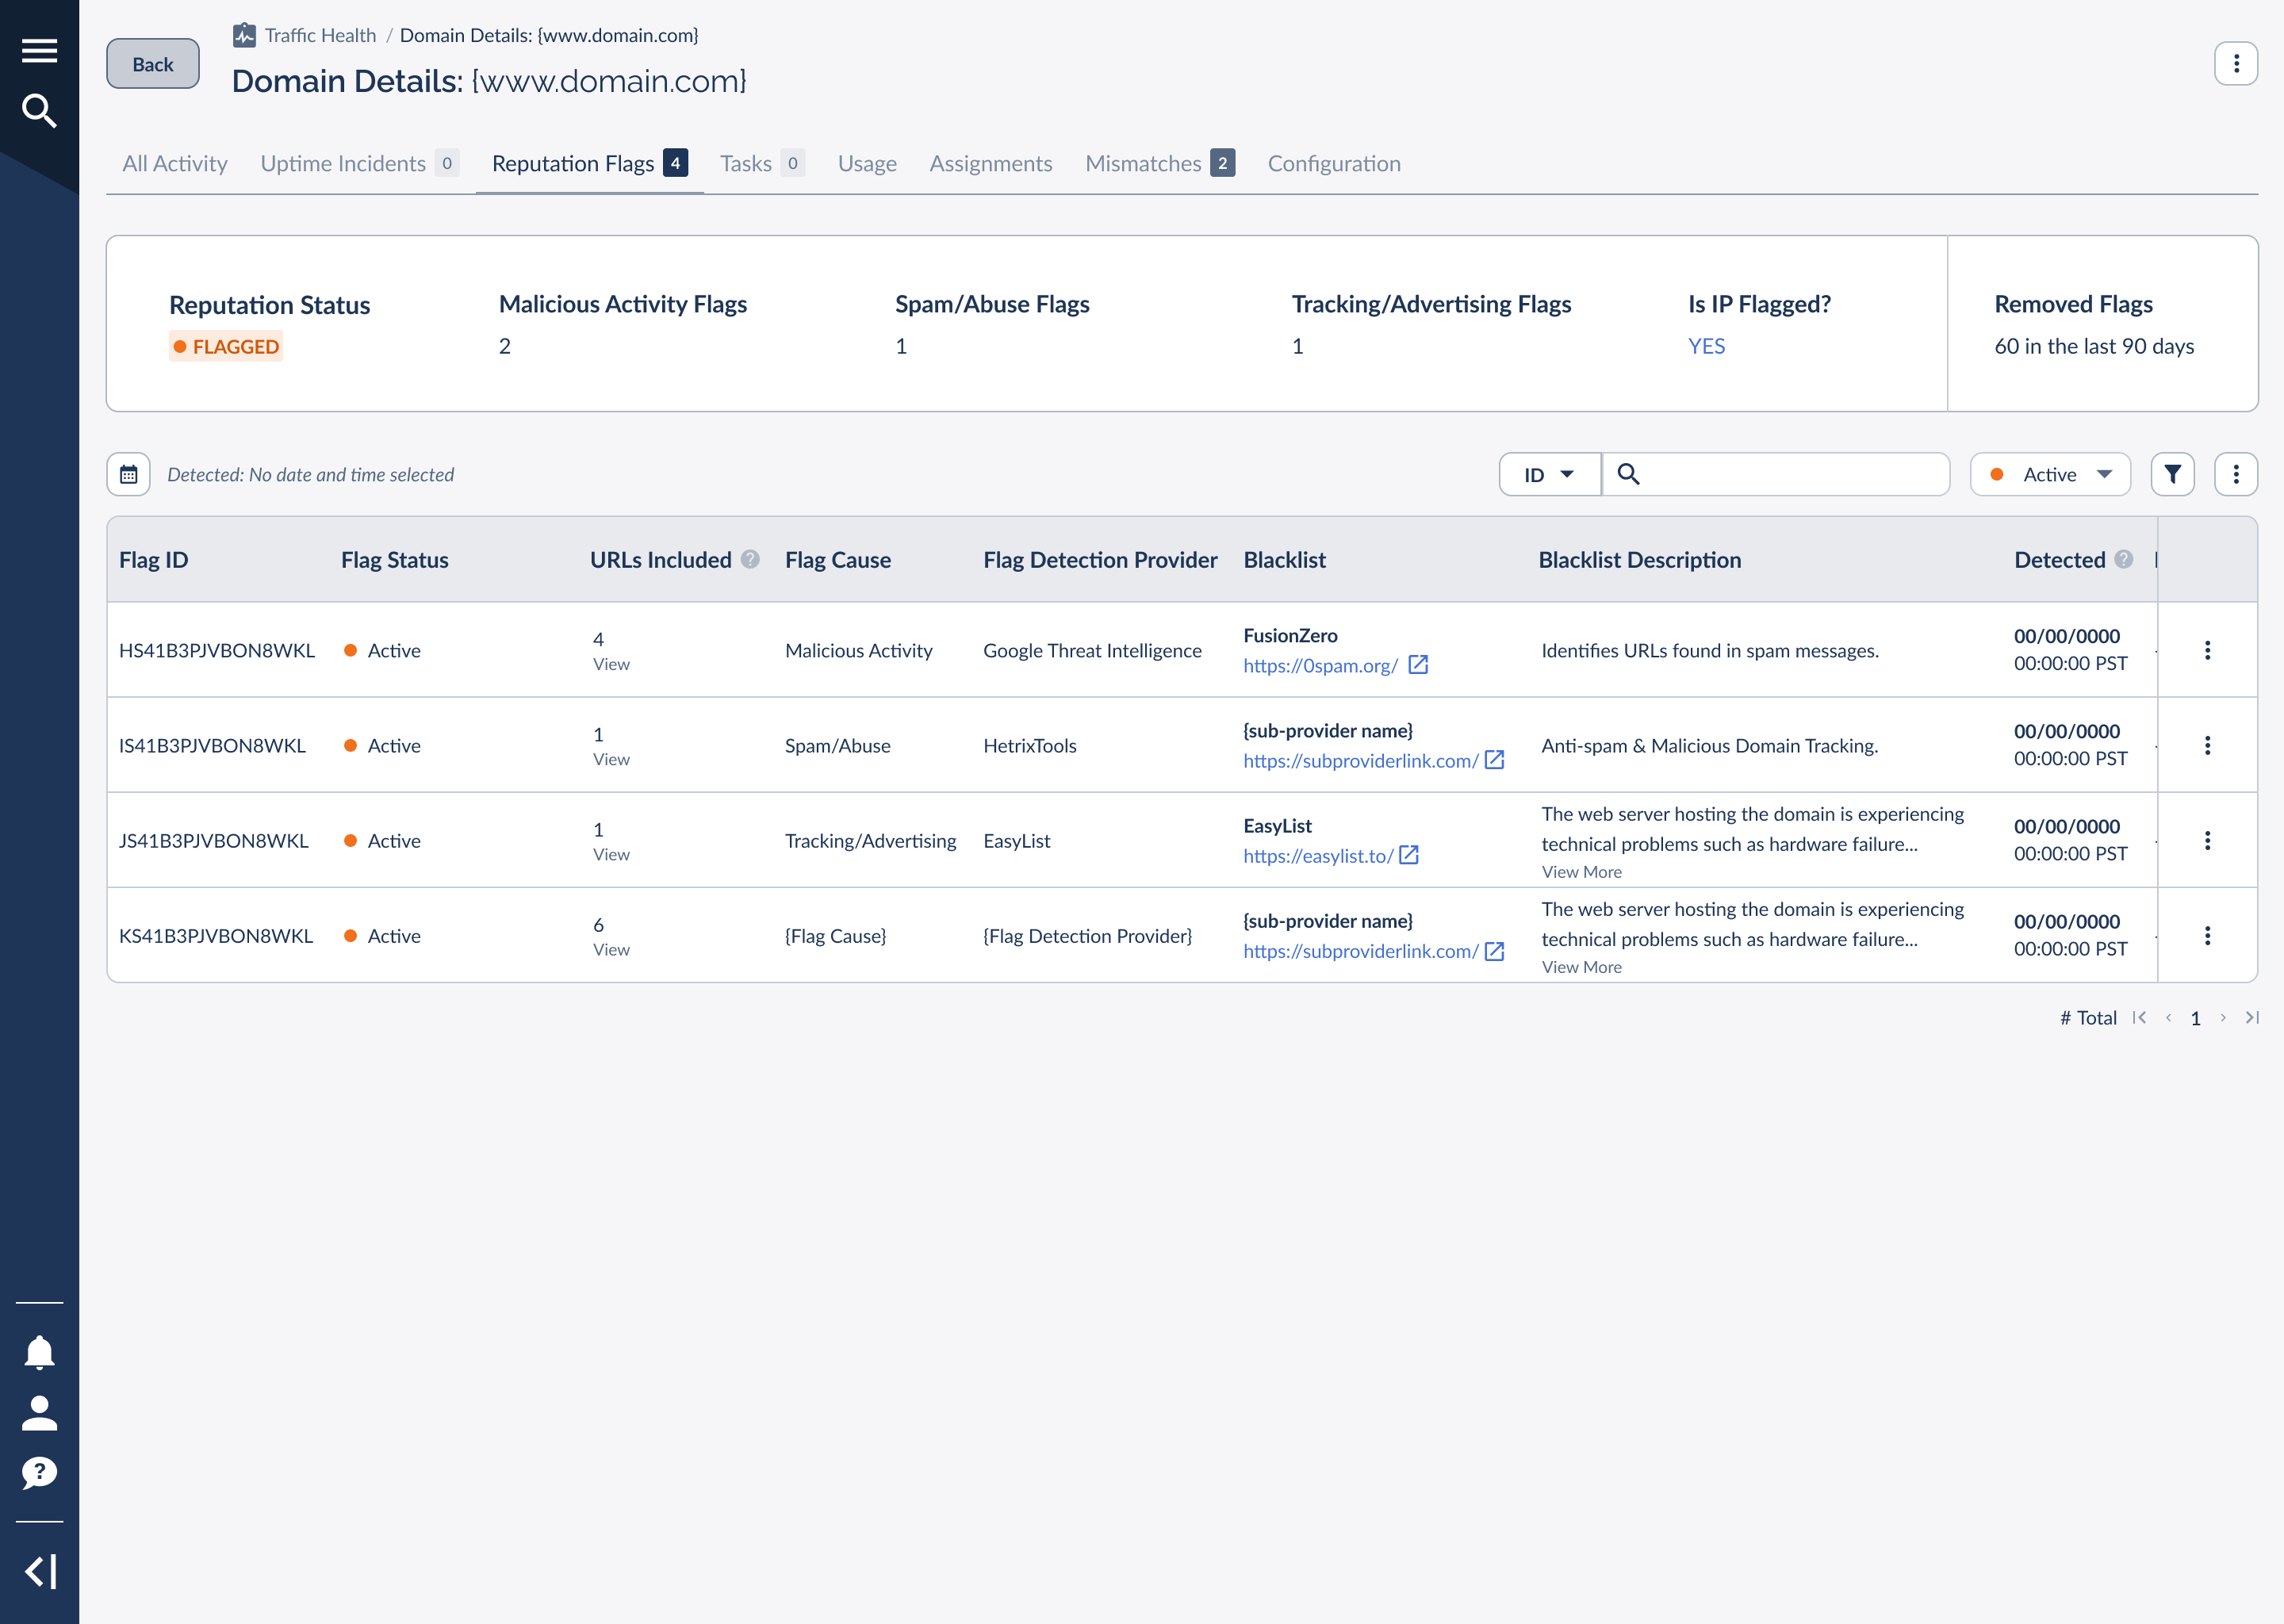
Task: Click 'Detected: No date and time selected' text
Action: [x=310, y=474]
